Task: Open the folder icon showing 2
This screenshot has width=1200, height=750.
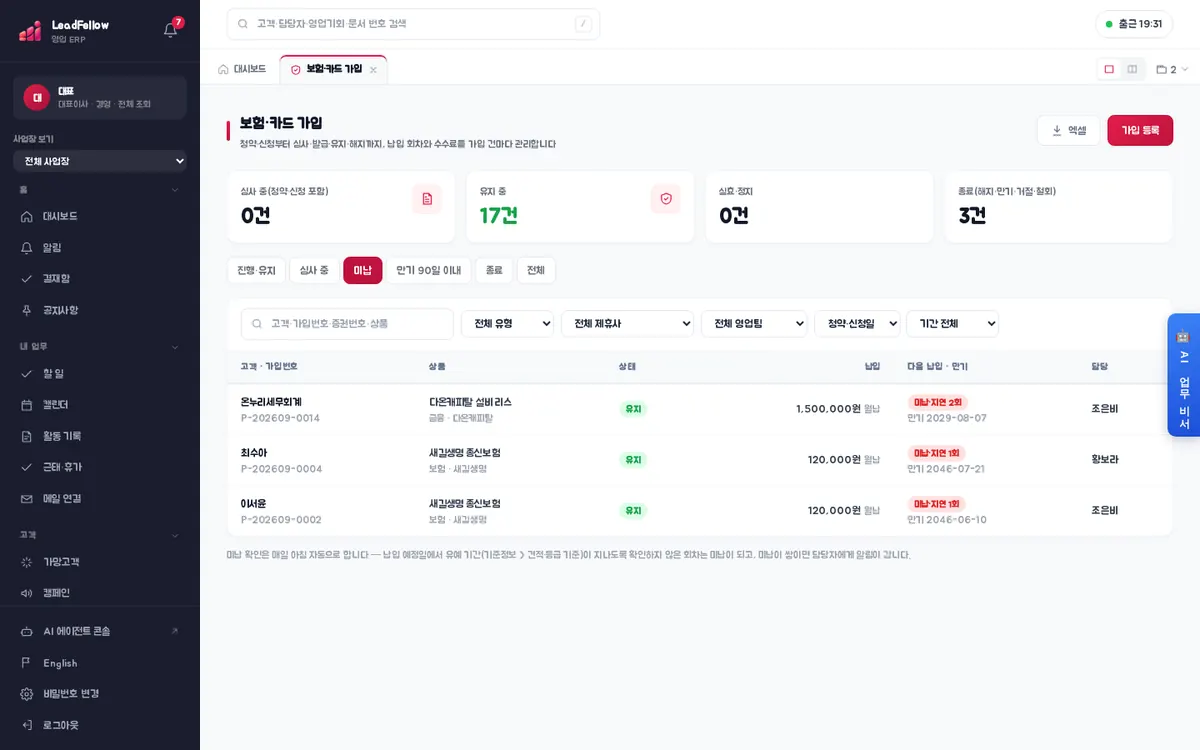Action: point(1172,70)
